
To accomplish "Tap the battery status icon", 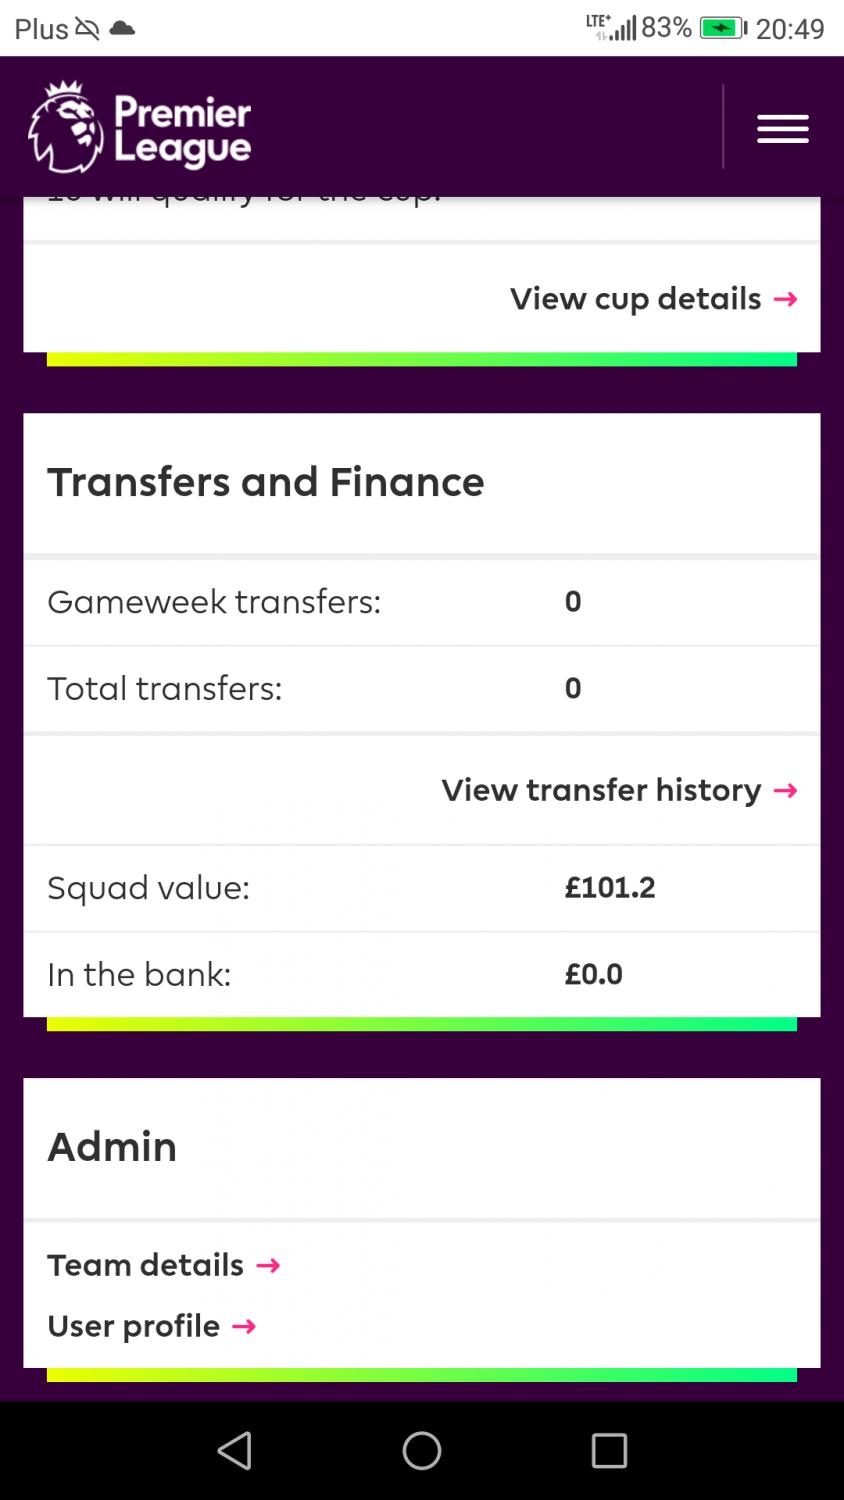I will (722, 28).
